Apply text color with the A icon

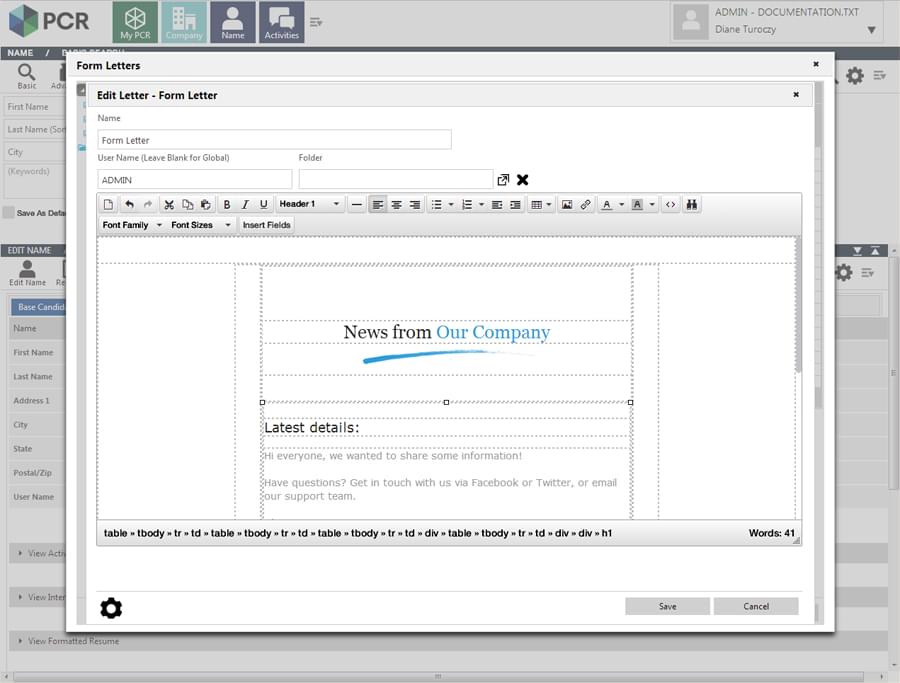coord(607,204)
